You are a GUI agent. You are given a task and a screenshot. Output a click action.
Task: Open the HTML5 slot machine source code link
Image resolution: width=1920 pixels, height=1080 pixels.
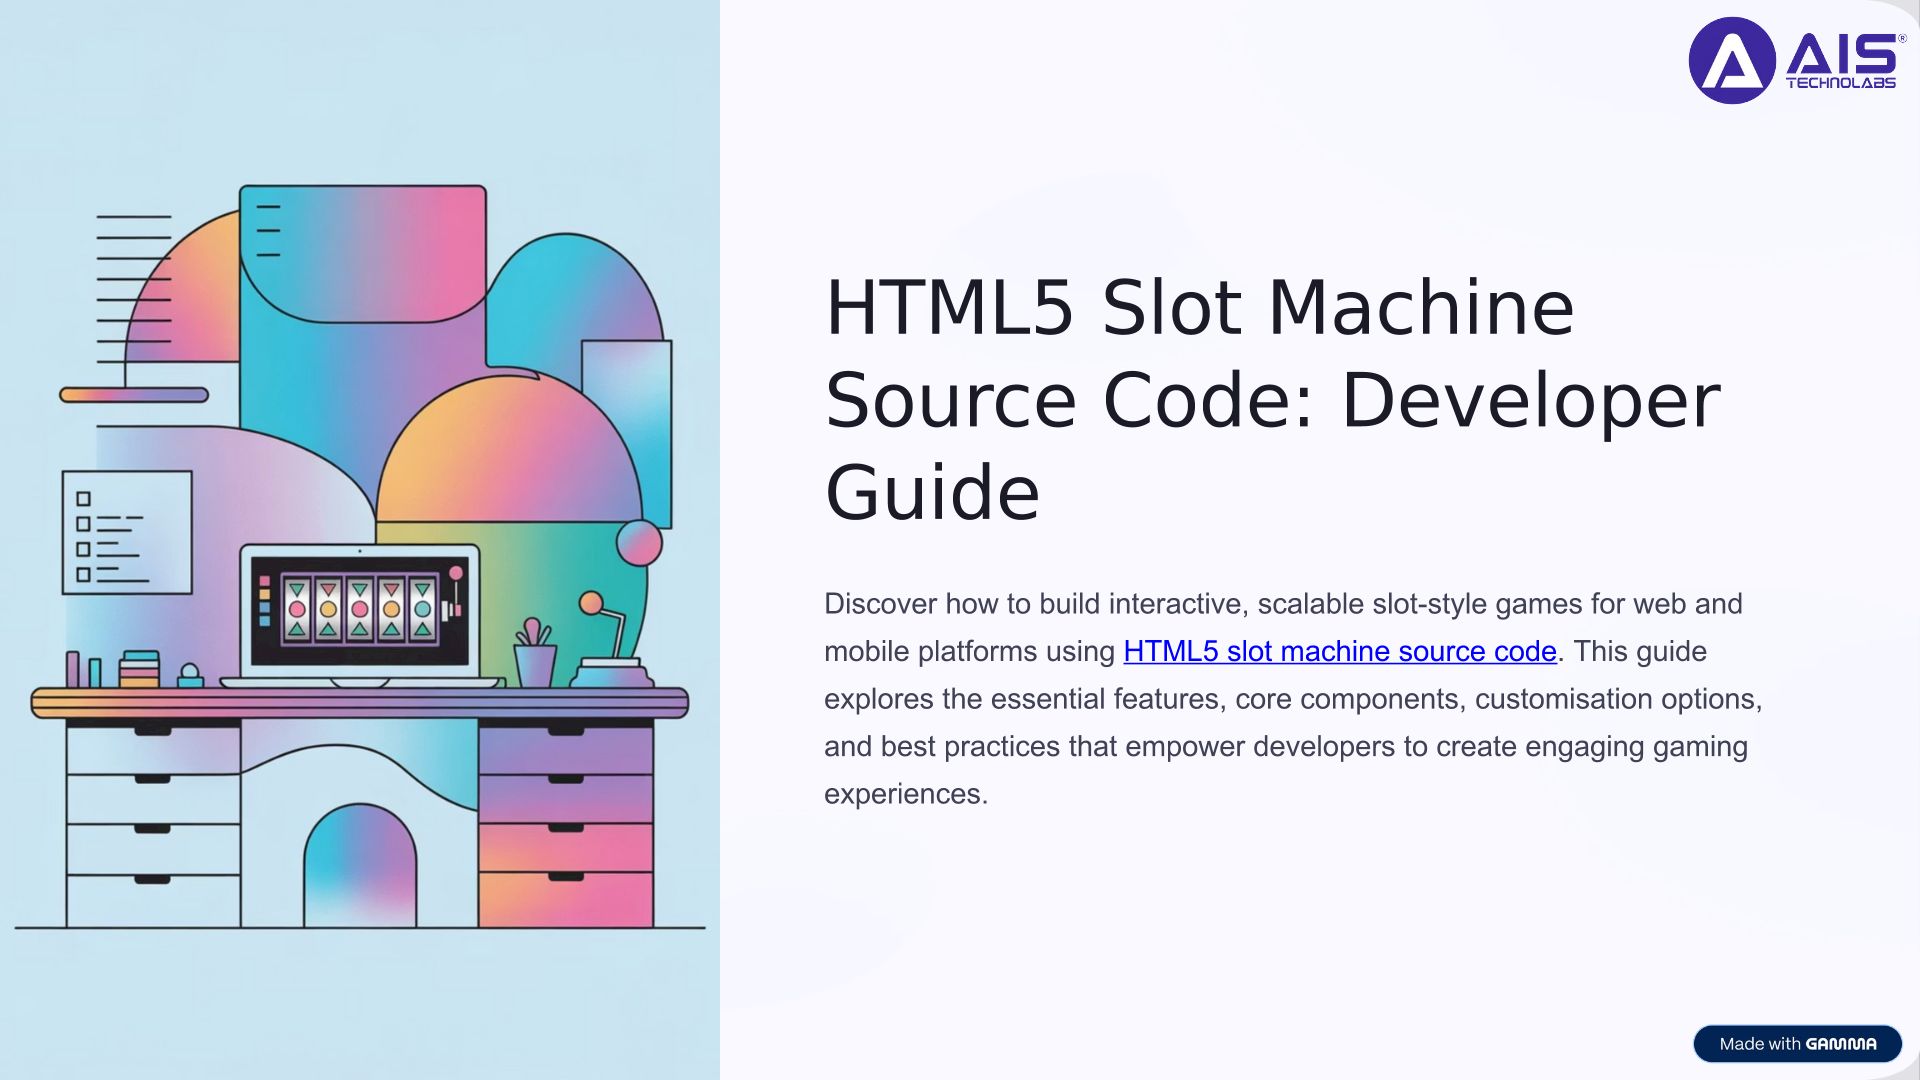[1339, 651]
